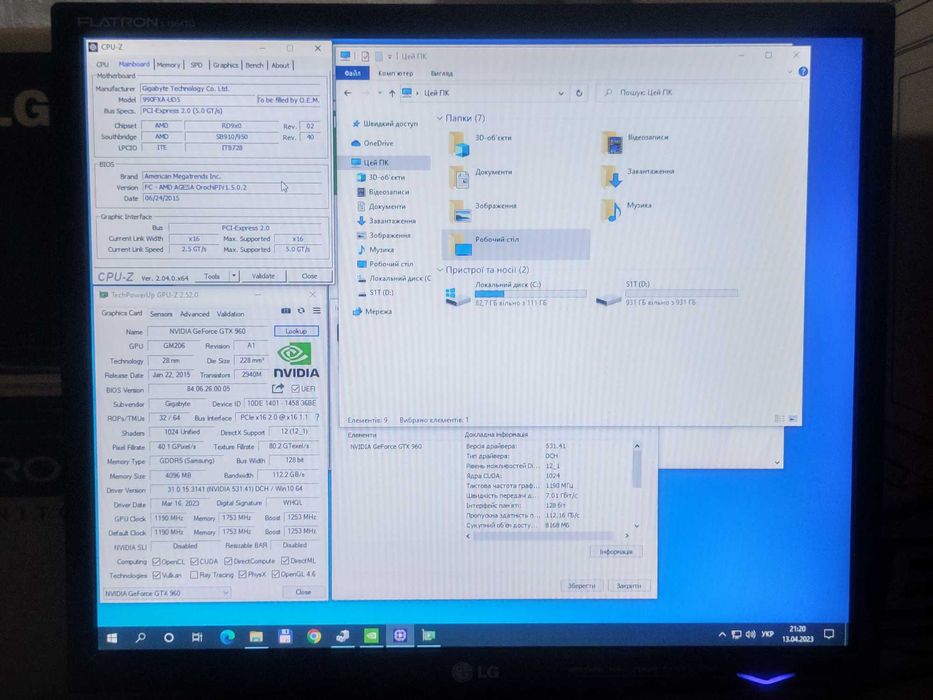
Task: Open the GPU-Z hamburger menu icon
Action: pyautogui.click(x=317, y=311)
